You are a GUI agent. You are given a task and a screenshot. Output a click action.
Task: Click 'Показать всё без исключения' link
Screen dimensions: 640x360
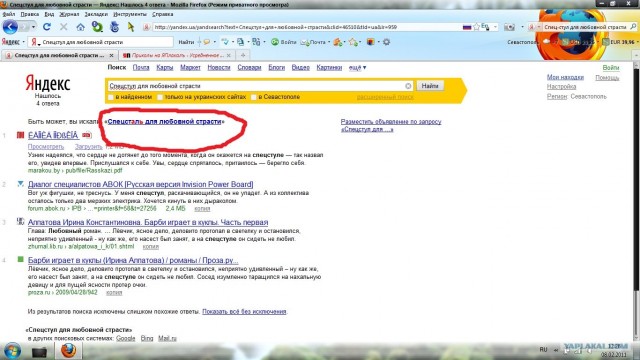coord(244,311)
